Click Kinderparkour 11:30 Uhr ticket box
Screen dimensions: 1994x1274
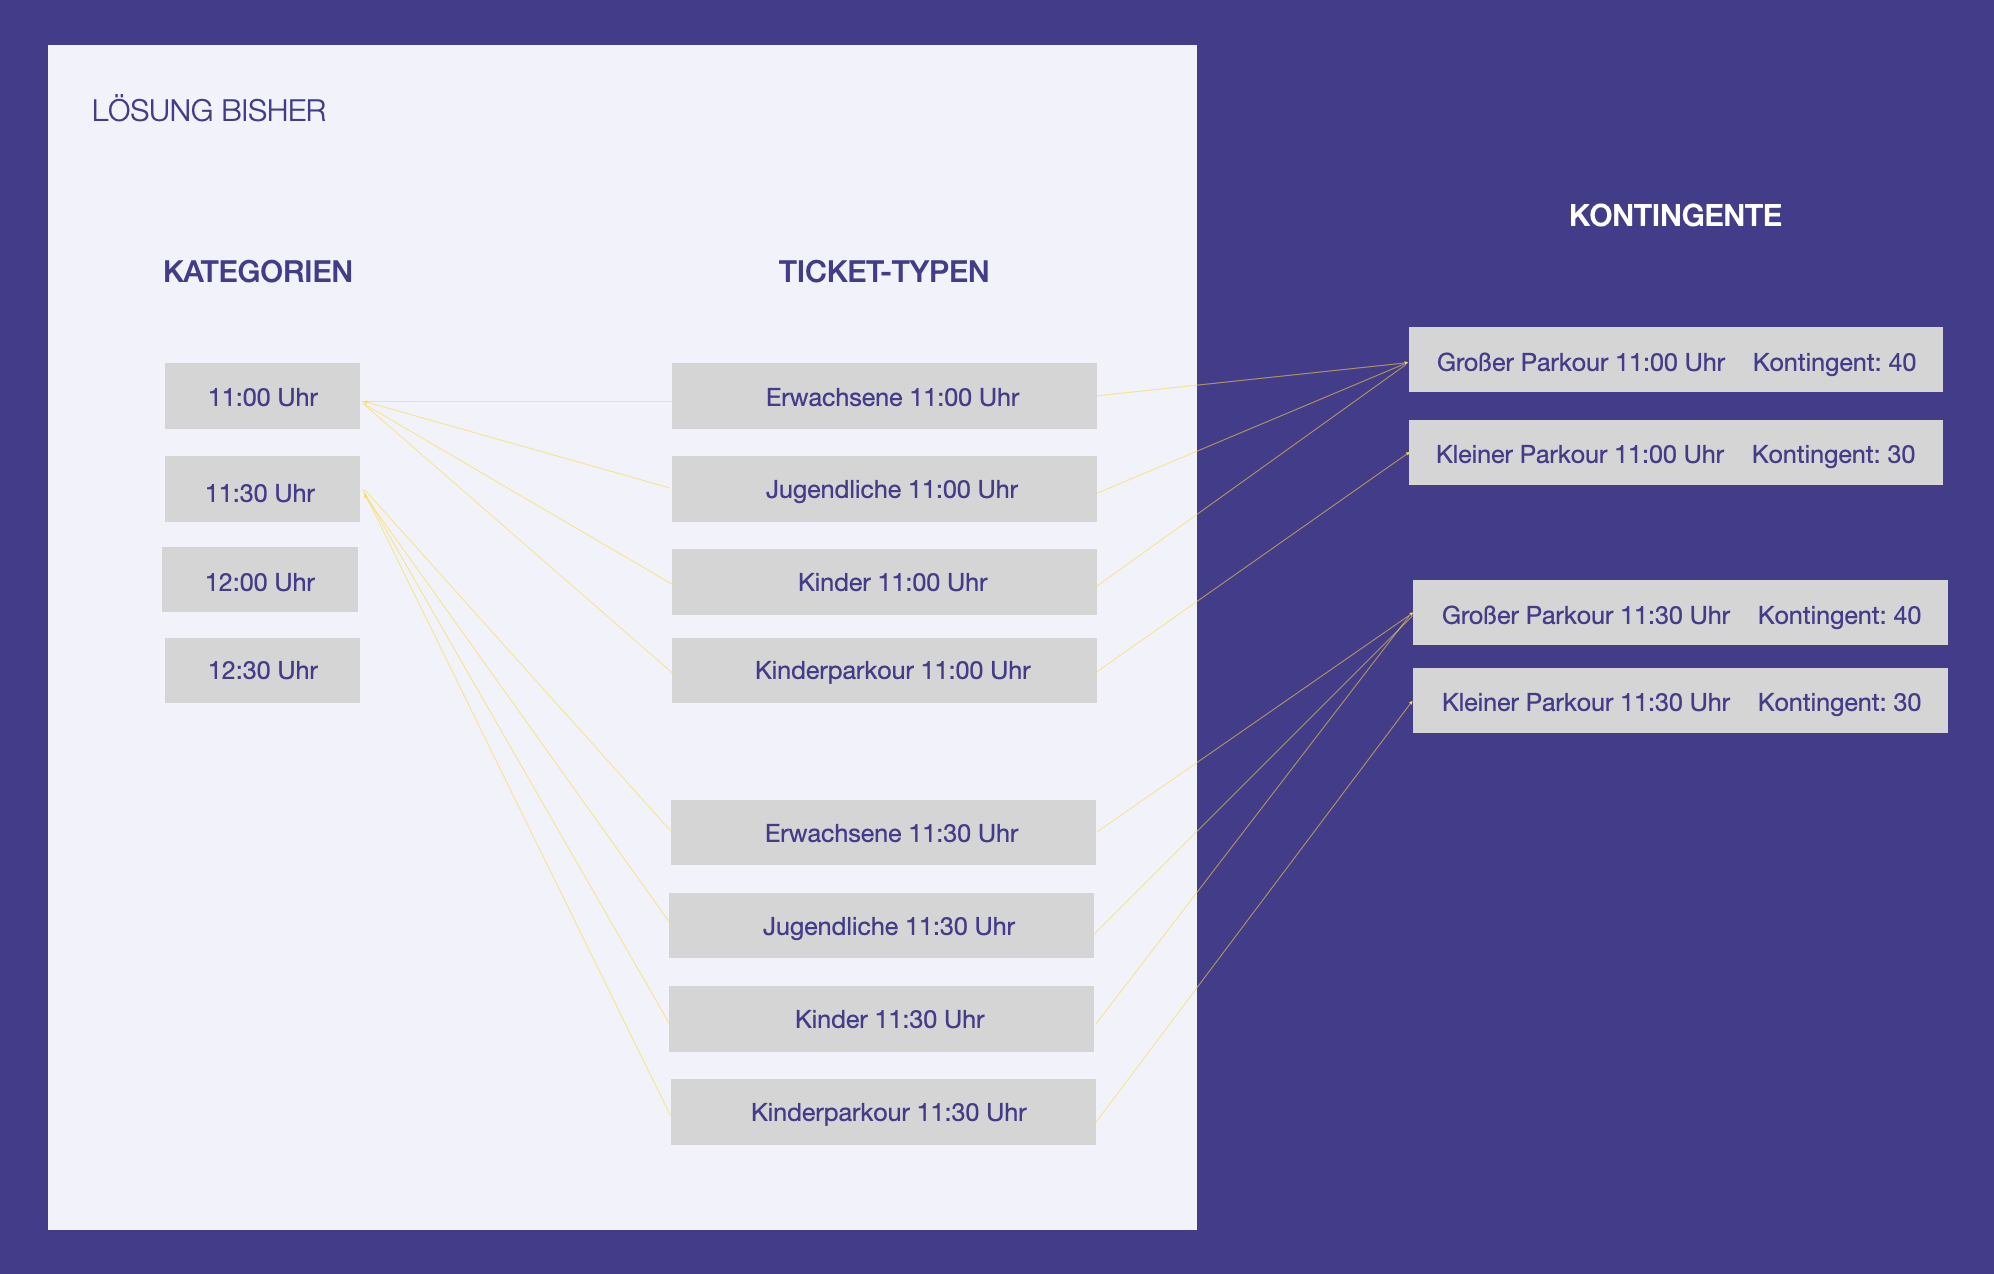coord(883,1112)
